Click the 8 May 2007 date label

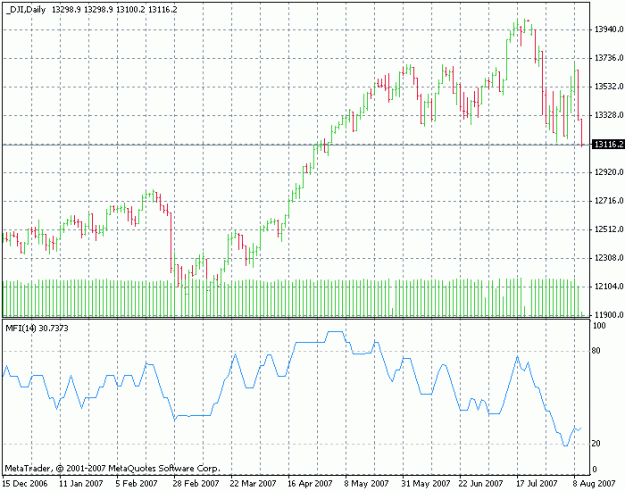click(x=367, y=484)
